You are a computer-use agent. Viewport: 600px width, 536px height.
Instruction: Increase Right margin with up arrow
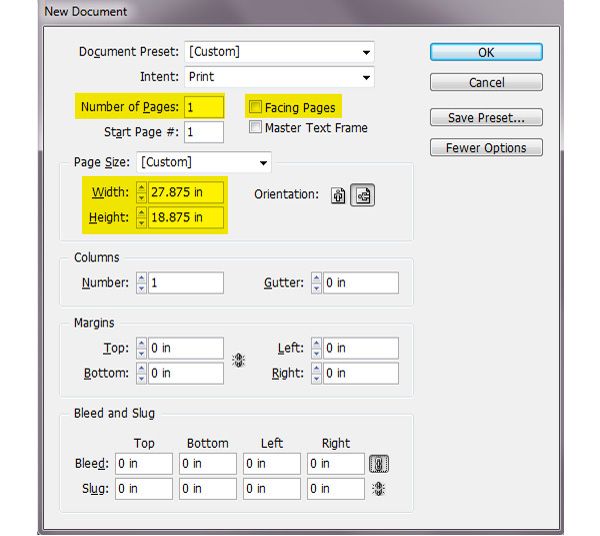click(x=316, y=368)
